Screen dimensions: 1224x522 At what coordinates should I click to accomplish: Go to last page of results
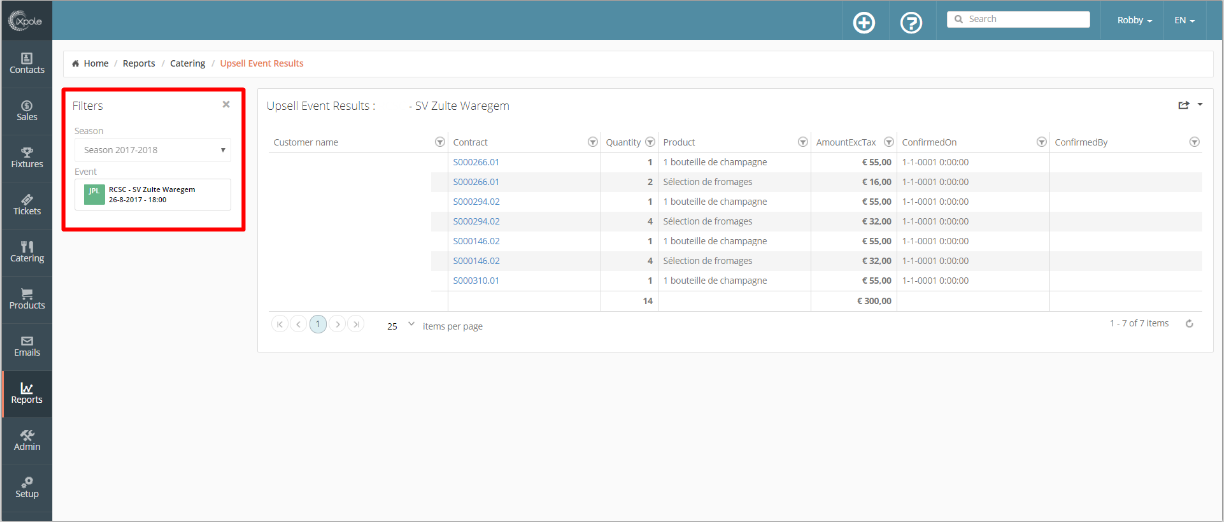(x=356, y=324)
